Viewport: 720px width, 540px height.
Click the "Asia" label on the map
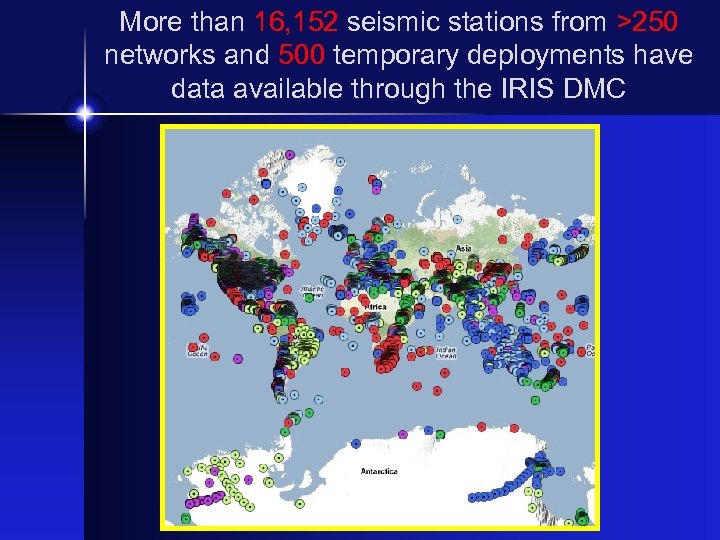[x=463, y=248]
